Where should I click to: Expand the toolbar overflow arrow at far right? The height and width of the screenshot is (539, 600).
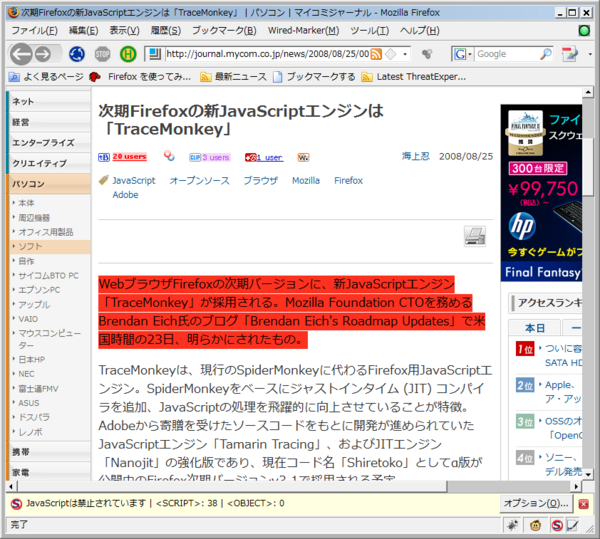tap(590, 54)
